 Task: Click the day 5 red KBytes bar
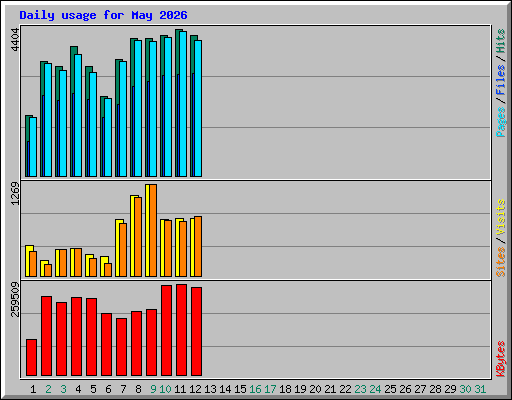click(x=91, y=337)
